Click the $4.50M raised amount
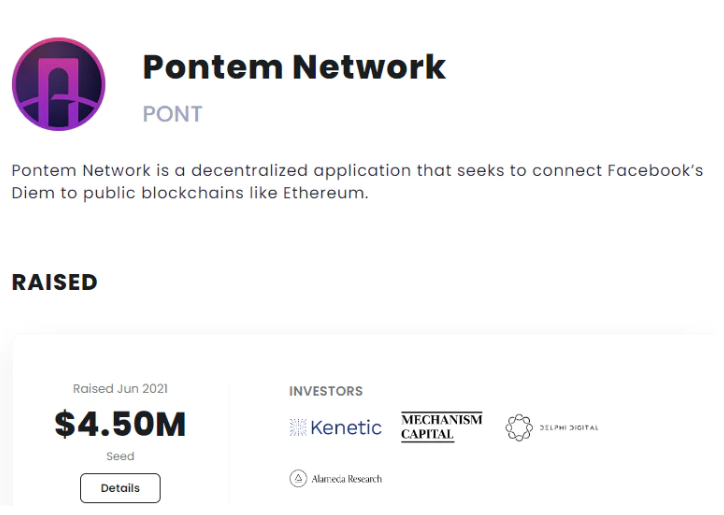 coord(120,424)
